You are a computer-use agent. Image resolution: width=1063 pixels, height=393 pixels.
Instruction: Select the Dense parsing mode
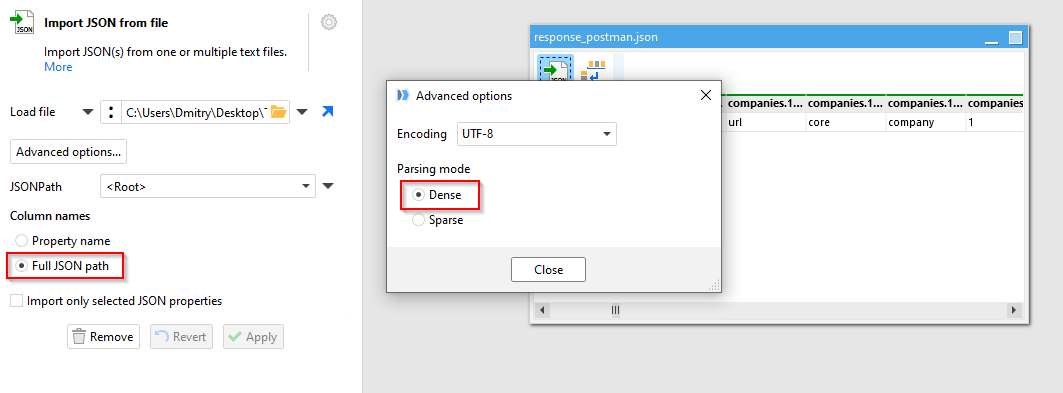437,194
